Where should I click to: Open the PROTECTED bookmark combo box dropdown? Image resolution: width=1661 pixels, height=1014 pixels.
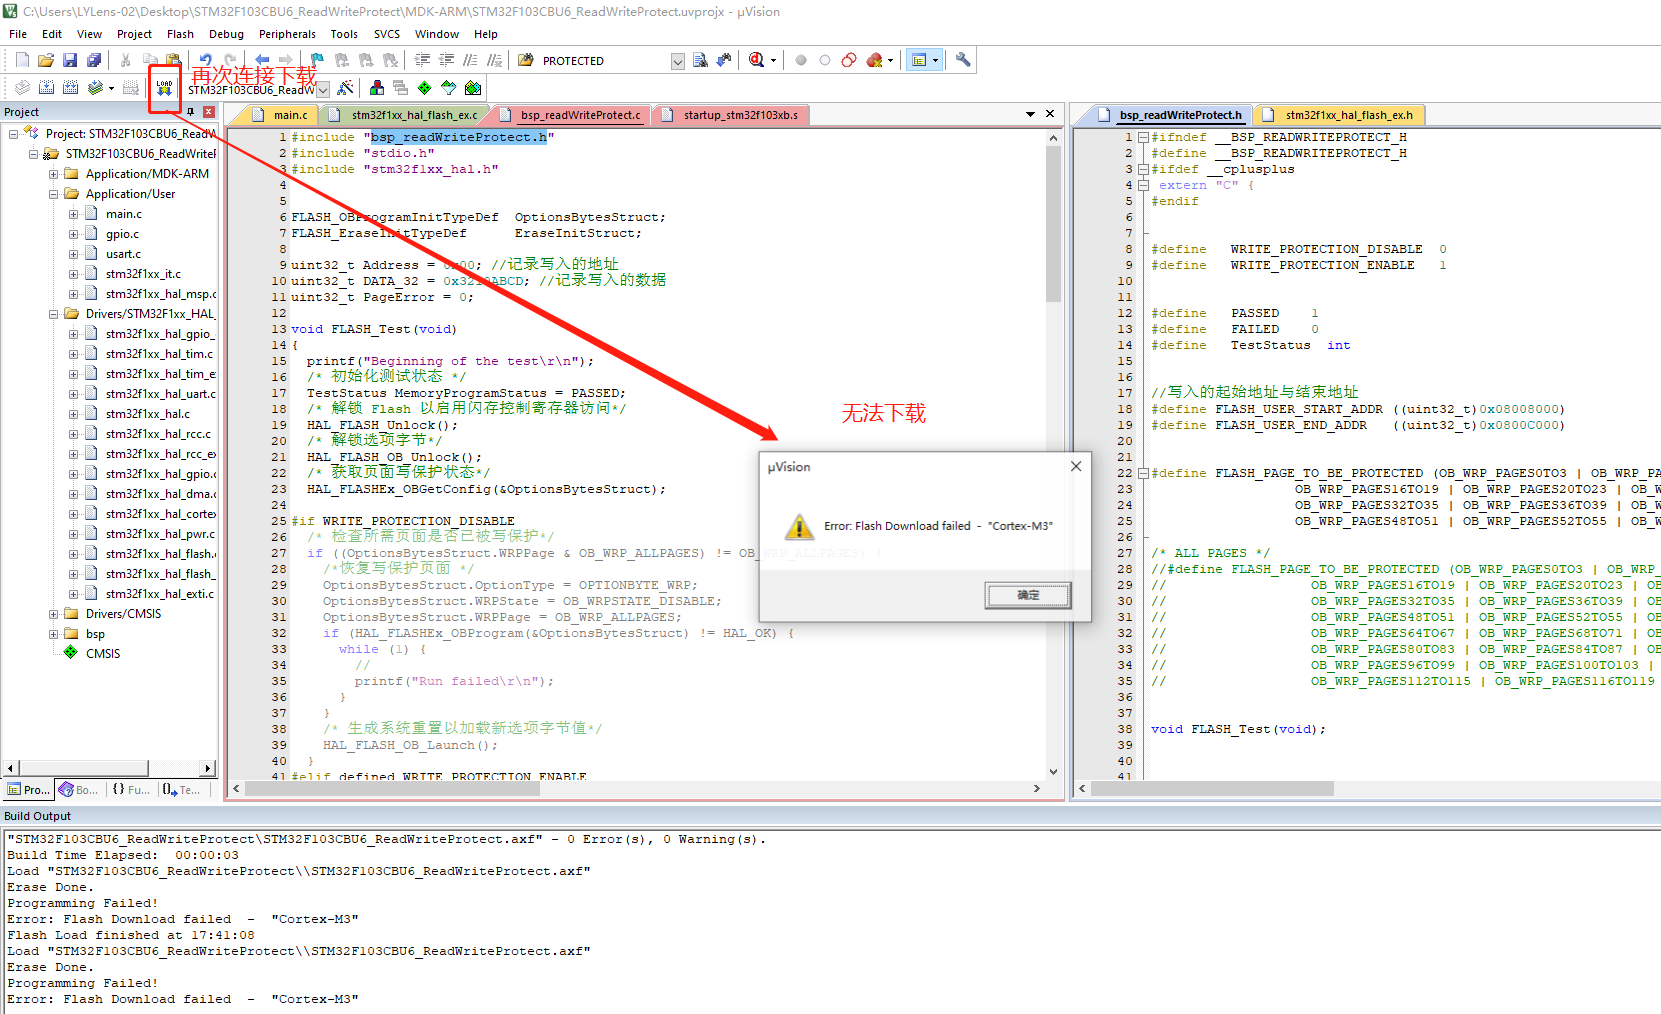tap(677, 60)
